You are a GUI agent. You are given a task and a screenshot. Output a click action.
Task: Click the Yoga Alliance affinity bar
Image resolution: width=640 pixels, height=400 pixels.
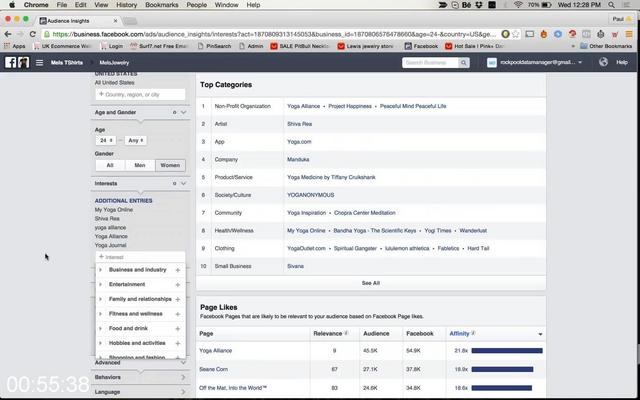pyautogui.click(x=507, y=351)
